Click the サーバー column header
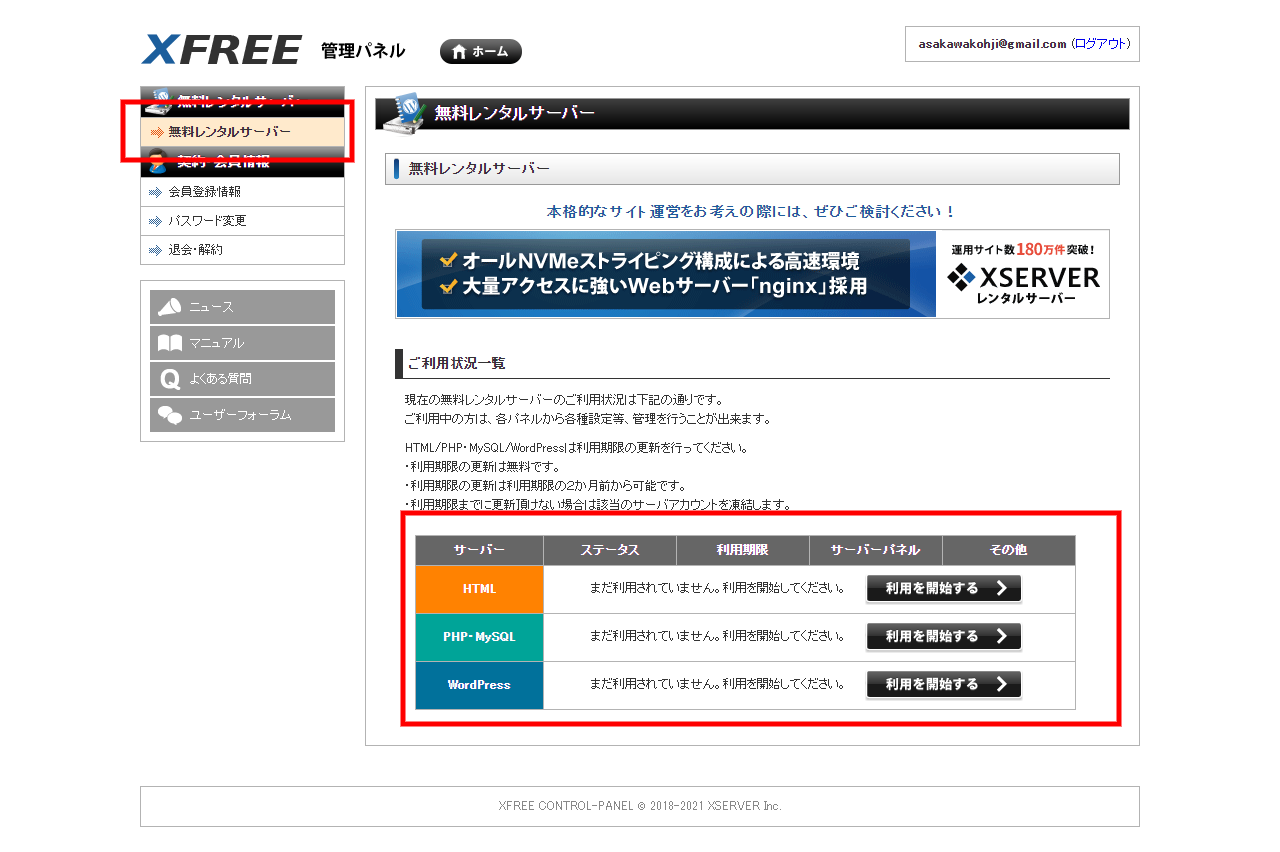 coord(479,550)
